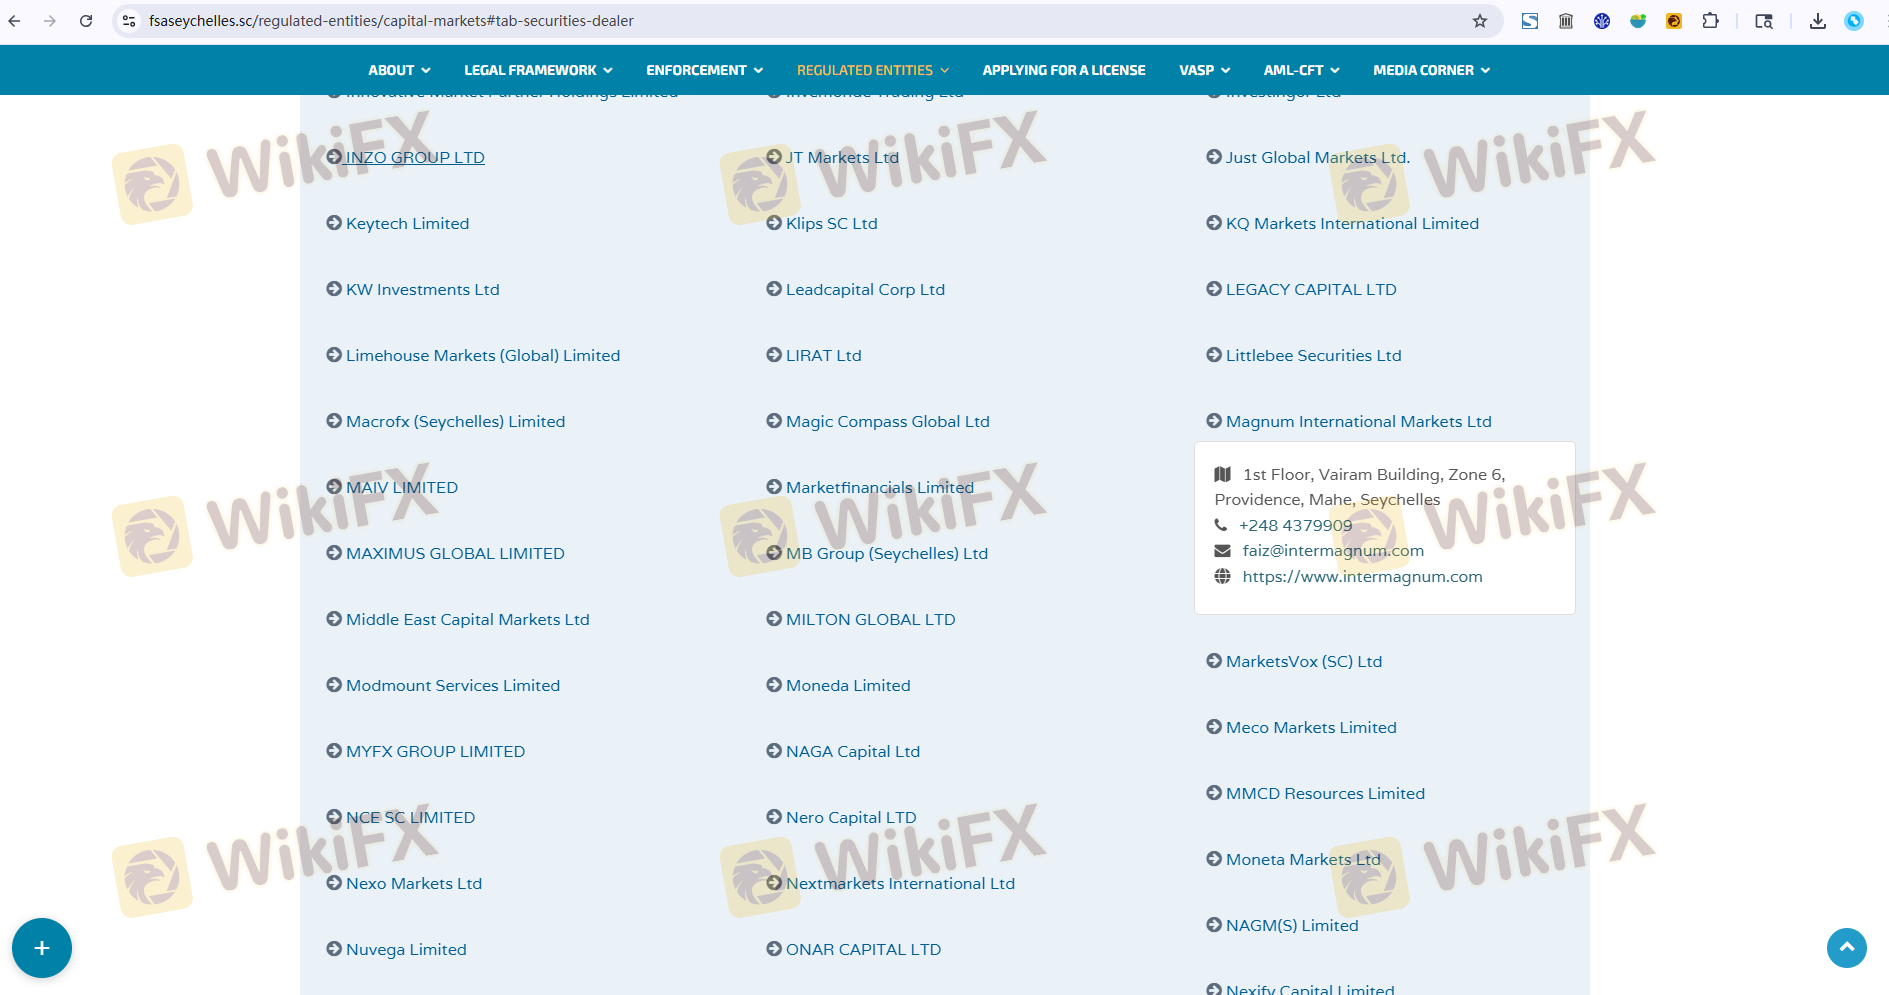Open the browser extensions puzzle icon

click(1710, 21)
